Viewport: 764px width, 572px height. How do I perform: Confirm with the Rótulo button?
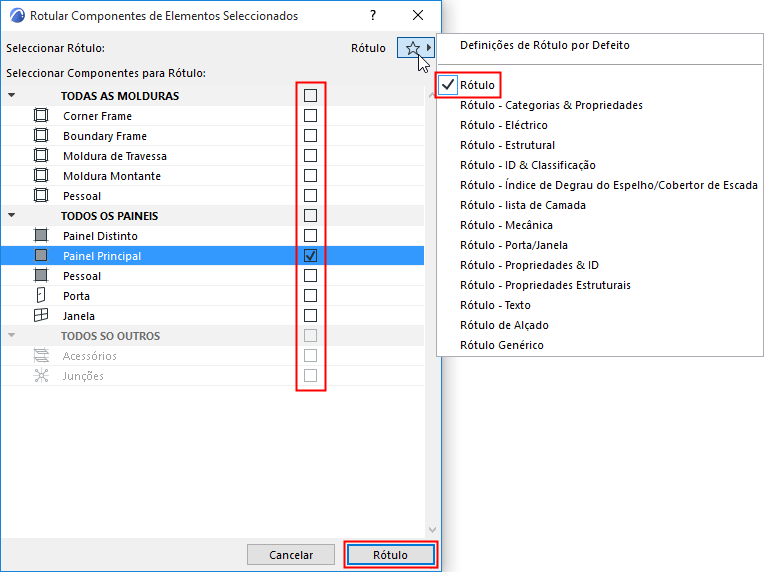(390, 554)
